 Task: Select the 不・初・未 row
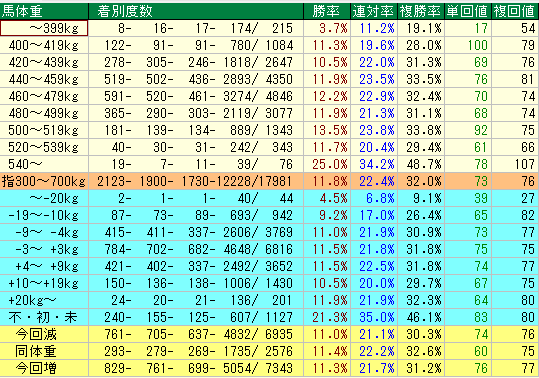269,317
